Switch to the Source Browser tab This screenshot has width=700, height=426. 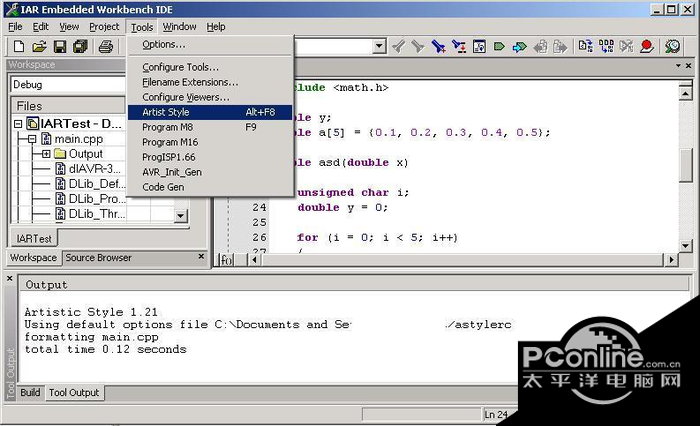pyautogui.click(x=99, y=258)
